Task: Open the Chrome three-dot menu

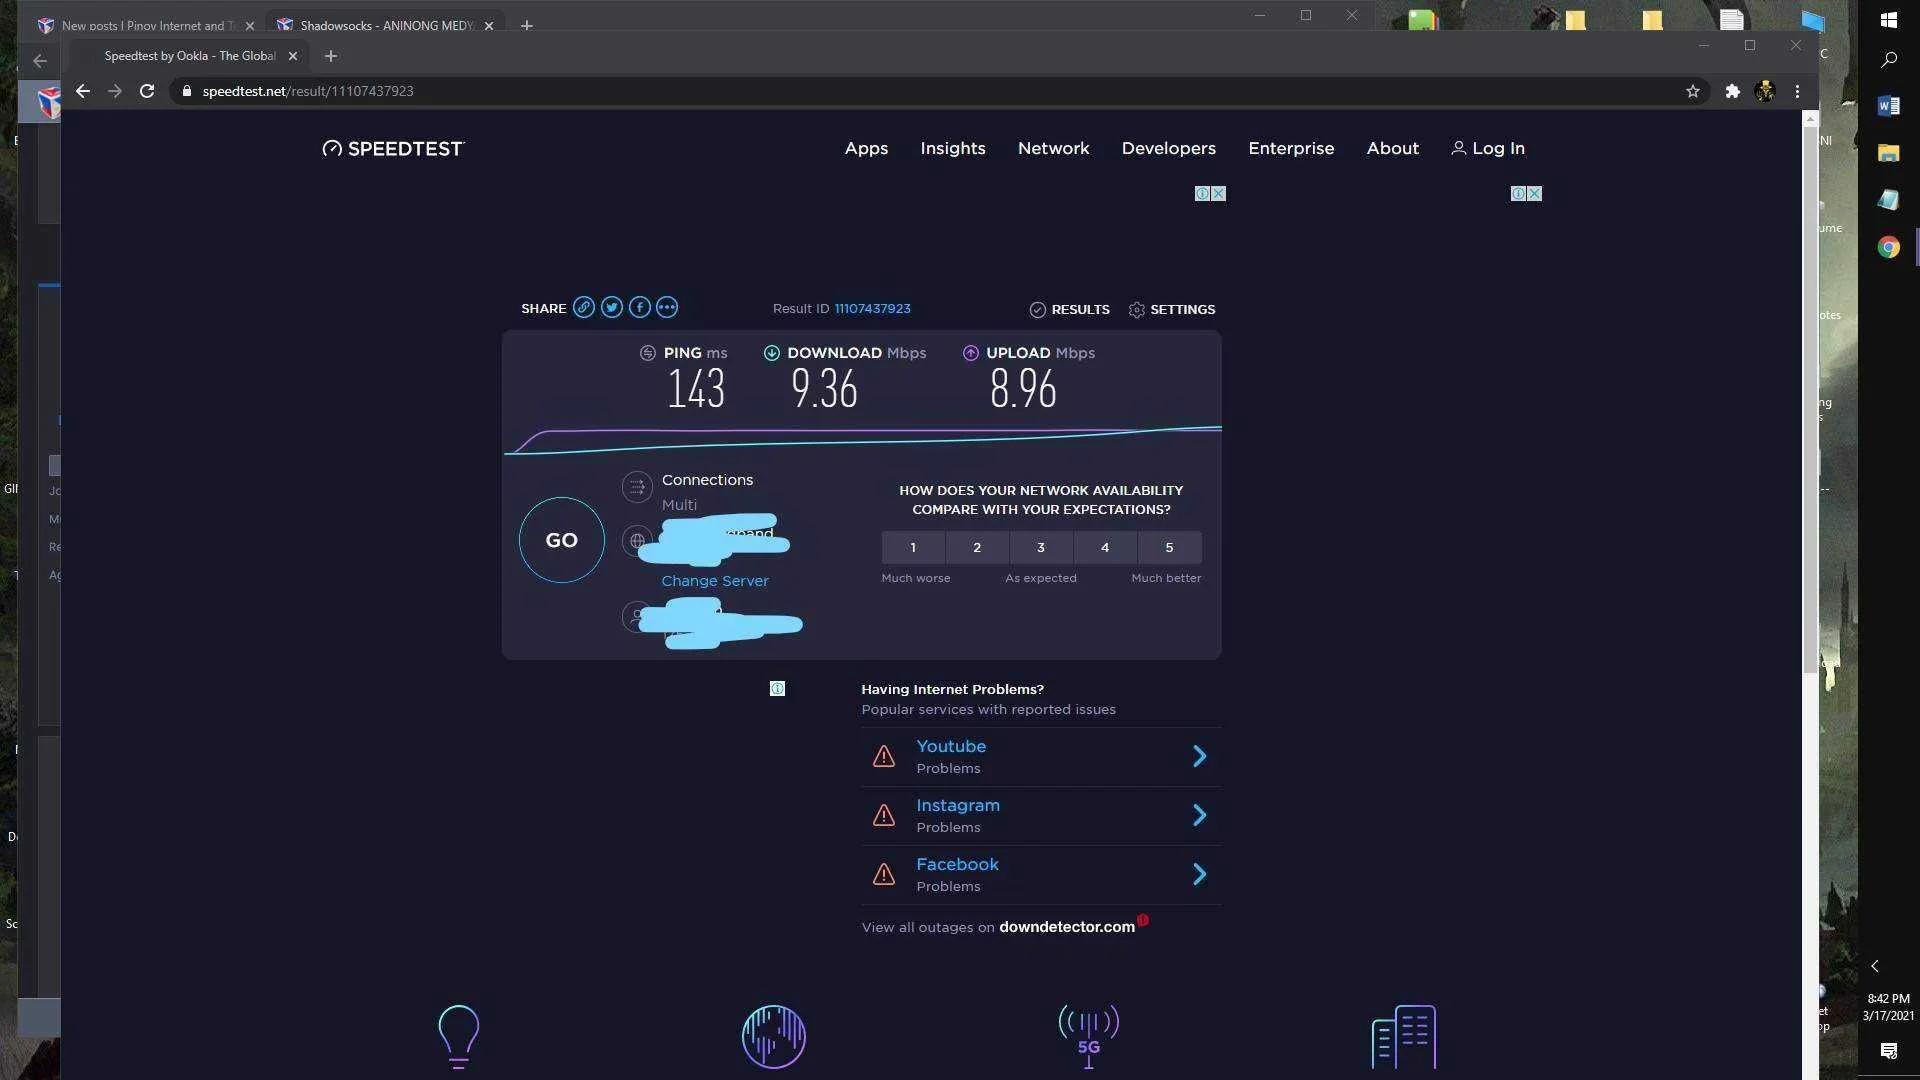Action: [x=1797, y=91]
